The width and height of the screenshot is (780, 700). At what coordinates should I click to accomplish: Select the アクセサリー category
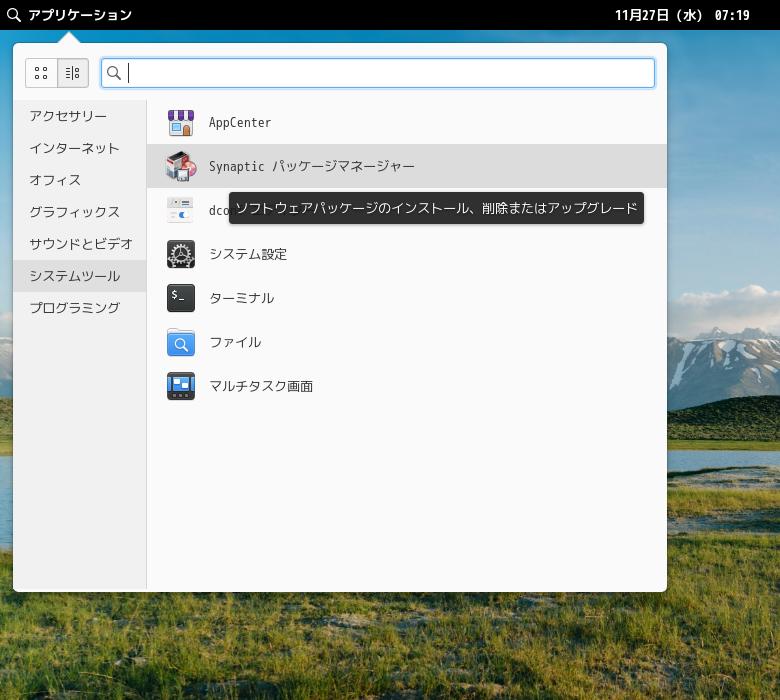point(68,116)
